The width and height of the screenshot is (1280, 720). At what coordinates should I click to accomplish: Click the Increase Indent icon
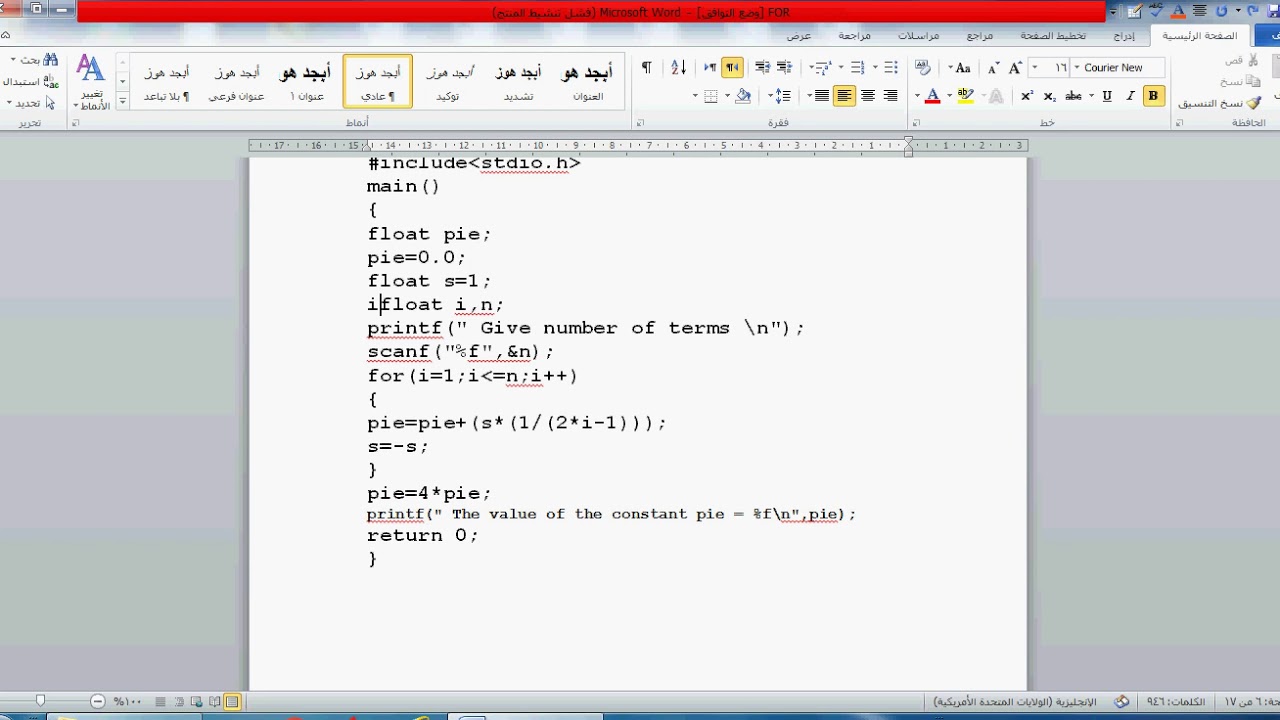(762, 68)
